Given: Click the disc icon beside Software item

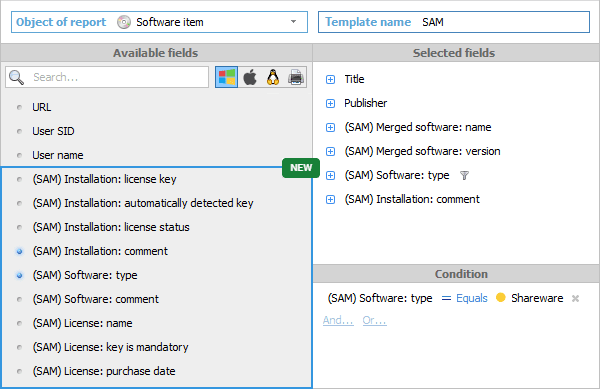Looking at the screenshot, I should (124, 22).
